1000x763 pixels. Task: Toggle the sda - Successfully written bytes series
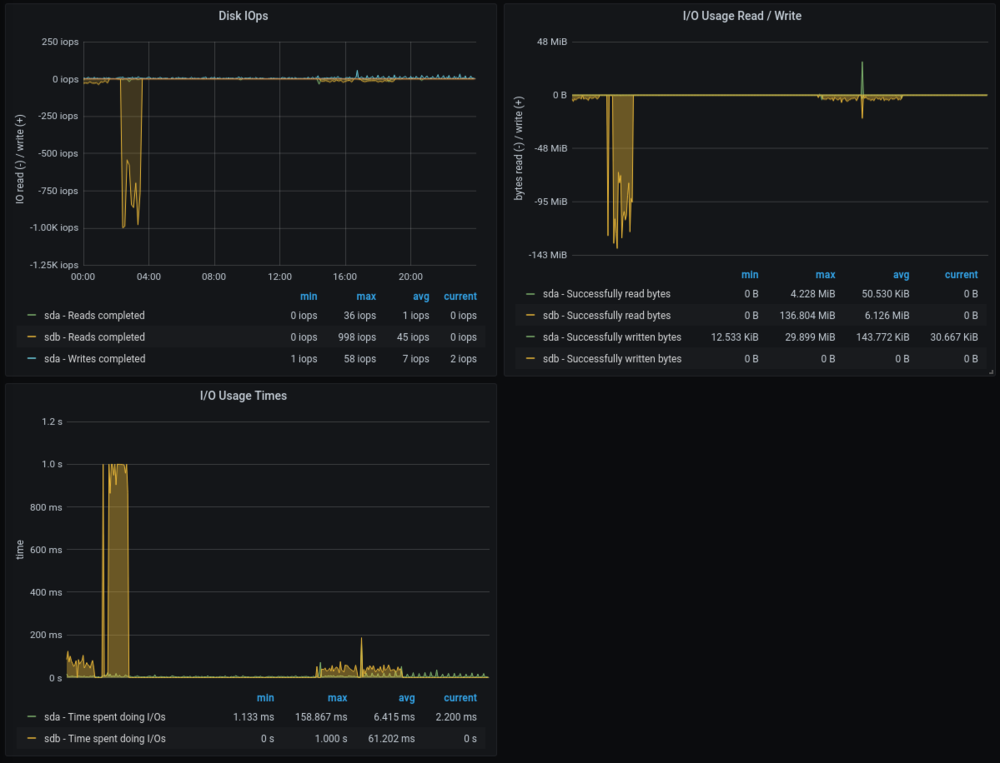coord(612,337)
